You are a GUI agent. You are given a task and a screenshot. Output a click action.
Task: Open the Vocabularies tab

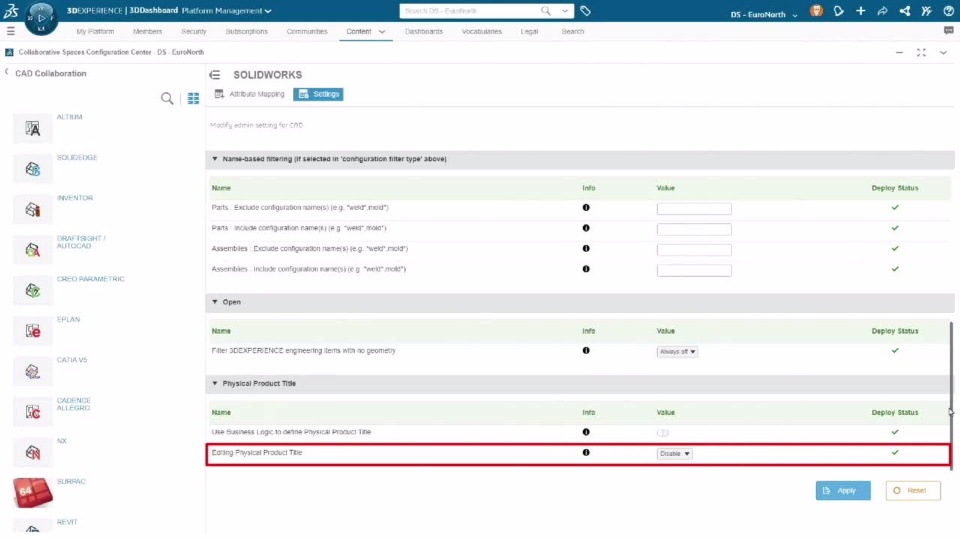(x=482, y=31)
